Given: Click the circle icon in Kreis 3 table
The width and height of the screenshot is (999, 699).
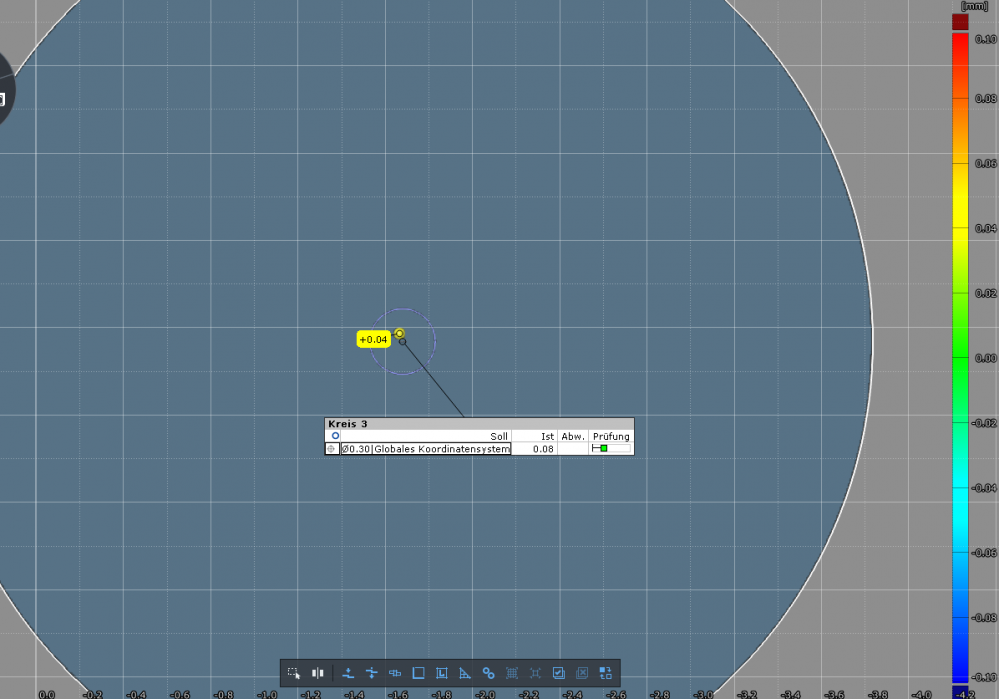Looking at the screenshot, I should pyautogui.click(x=335, y=436).
